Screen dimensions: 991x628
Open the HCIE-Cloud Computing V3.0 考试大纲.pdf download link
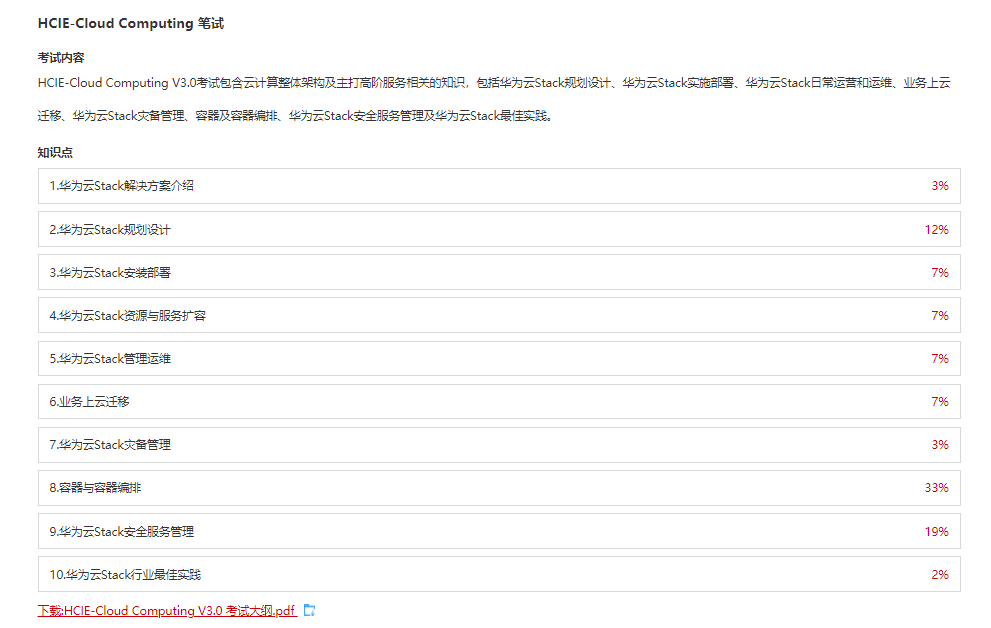point(167,610)
